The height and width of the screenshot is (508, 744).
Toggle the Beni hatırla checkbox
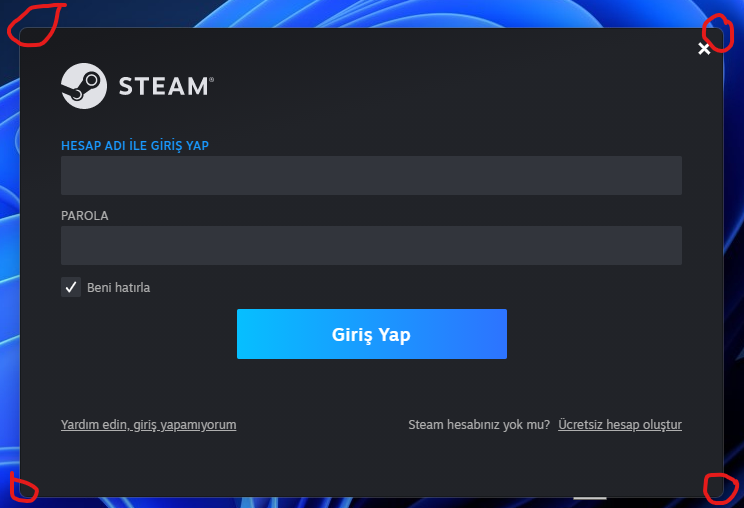(71, 287)
